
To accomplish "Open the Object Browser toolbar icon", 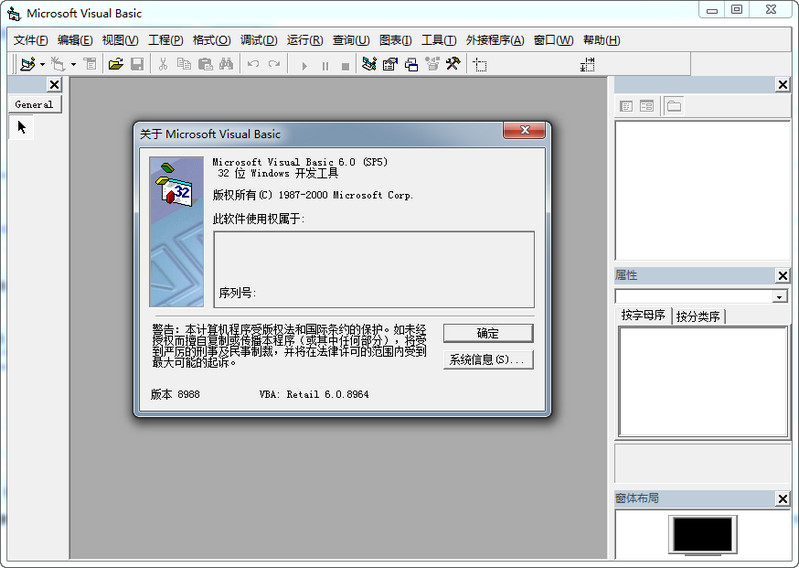I will point(432,64).
